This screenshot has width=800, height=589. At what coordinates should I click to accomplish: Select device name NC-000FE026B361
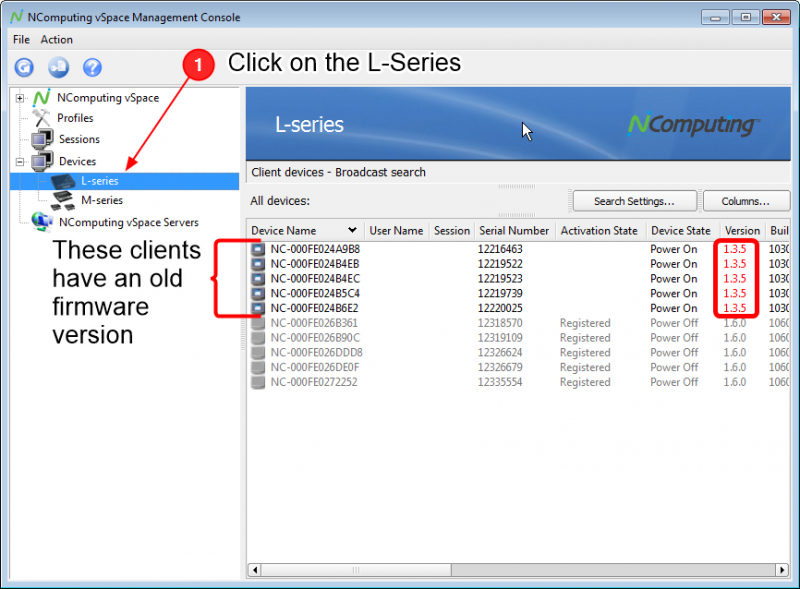[x=314, y=323]
